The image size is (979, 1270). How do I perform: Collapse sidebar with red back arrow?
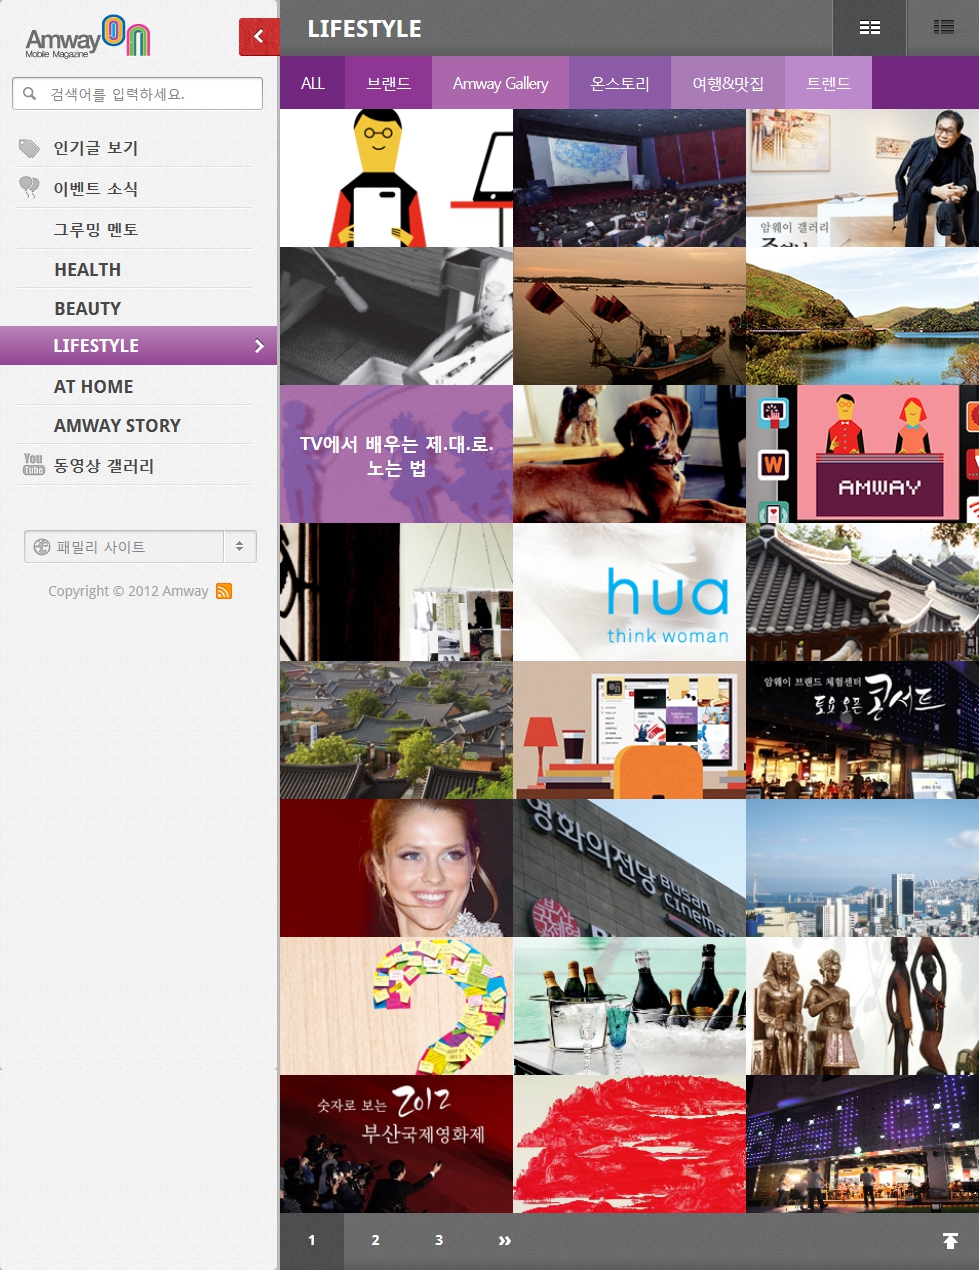259,37
